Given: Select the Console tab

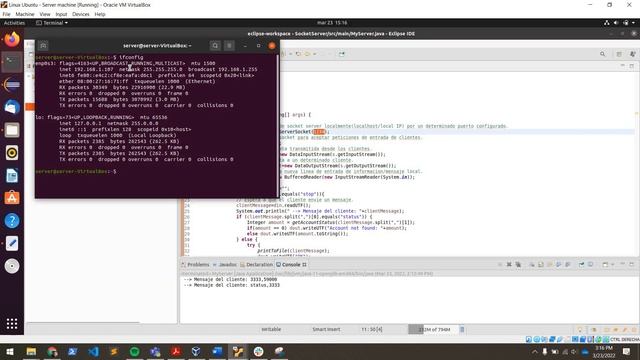Looking at the screenshot, I should (291, 264).
